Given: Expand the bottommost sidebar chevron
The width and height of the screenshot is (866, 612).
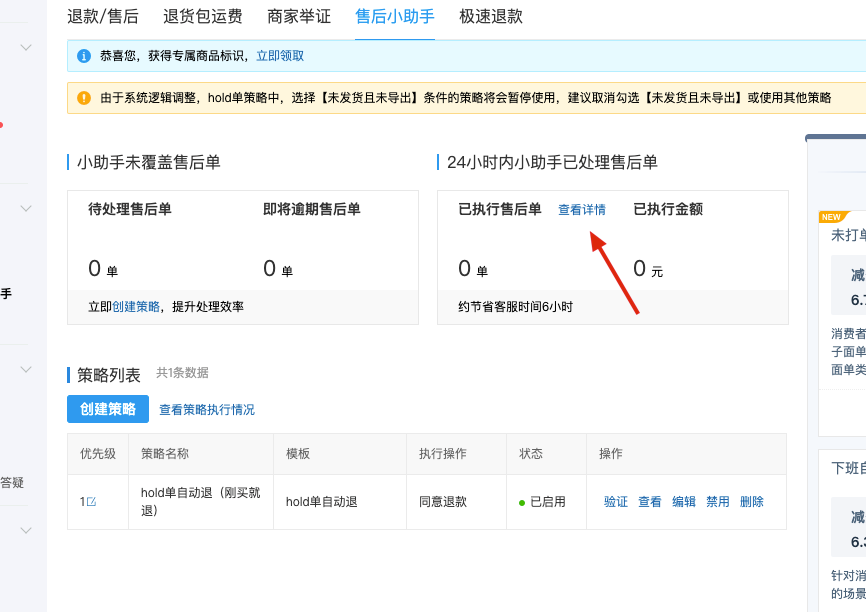Looking at the screenshot, I should [x=26, y=531].
